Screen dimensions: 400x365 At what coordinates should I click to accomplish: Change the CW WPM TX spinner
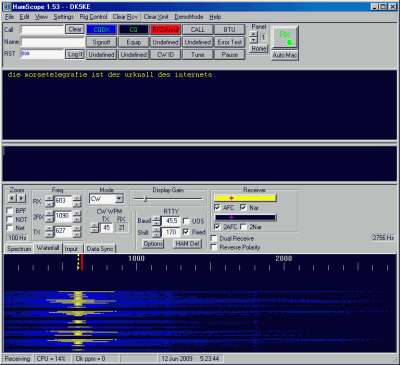point(95,228)
